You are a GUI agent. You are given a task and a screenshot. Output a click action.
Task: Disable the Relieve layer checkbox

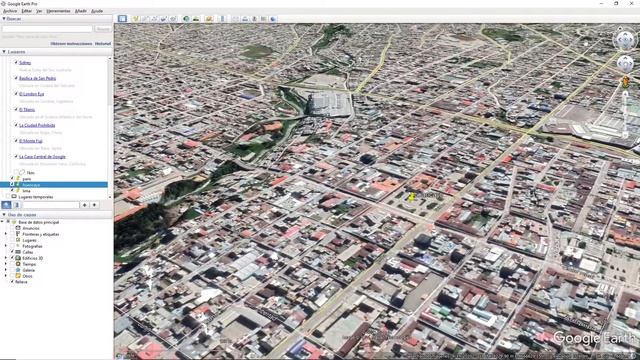pos(12,282)
